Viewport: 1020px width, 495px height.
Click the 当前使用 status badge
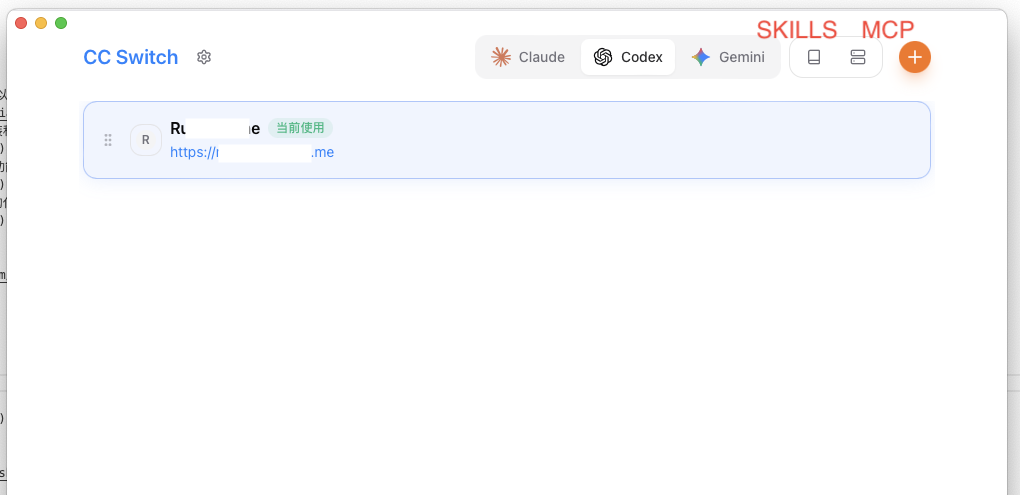point(300,128)
